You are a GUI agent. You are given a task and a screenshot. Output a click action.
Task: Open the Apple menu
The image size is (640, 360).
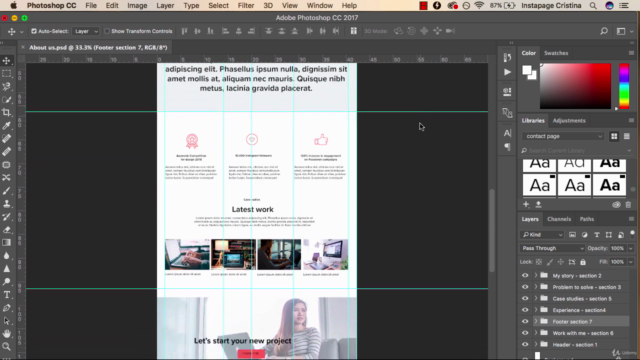click(13, 6)
